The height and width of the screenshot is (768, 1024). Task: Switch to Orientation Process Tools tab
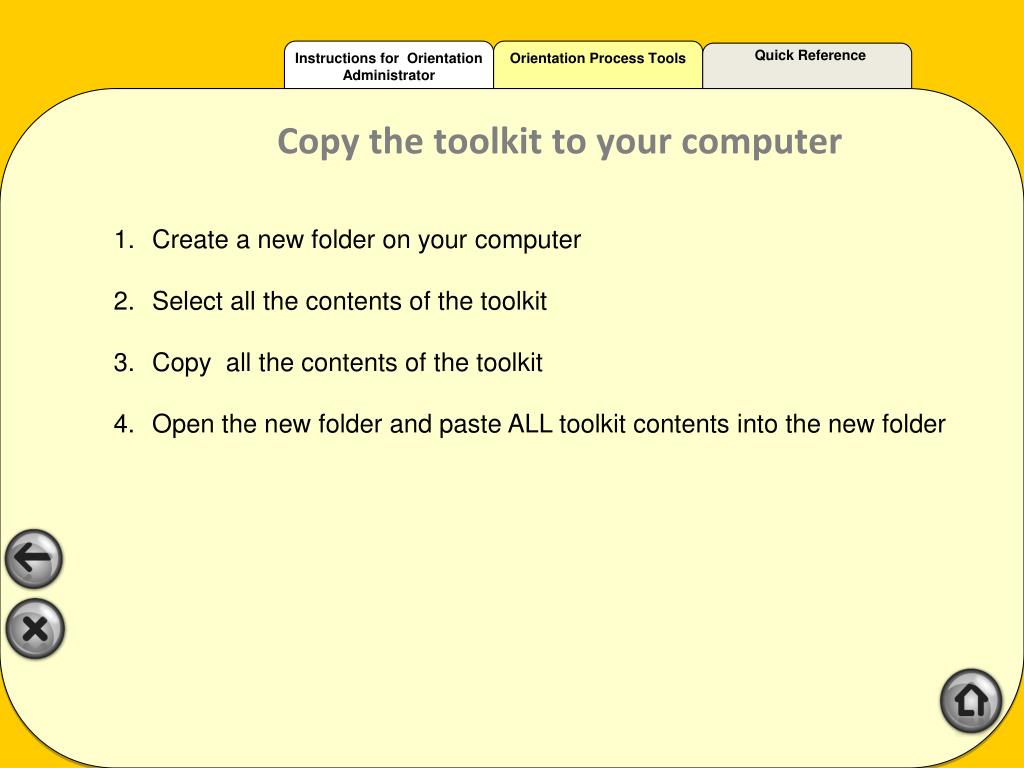598,65
